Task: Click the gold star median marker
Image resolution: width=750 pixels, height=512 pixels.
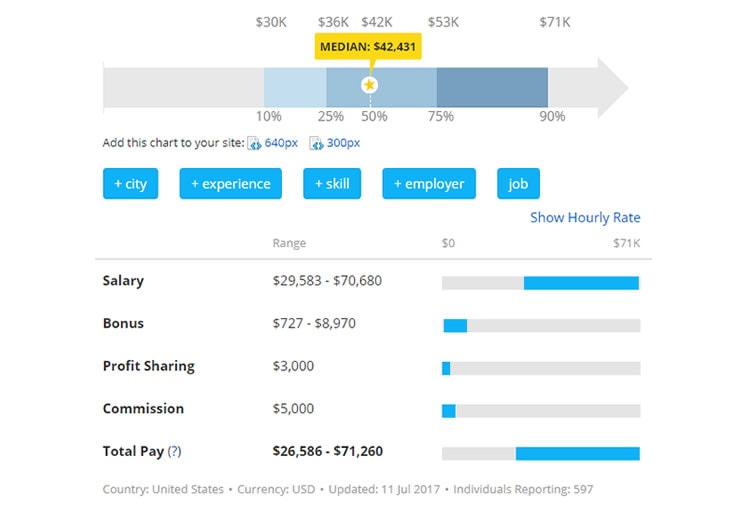Action: click(369, 85)
